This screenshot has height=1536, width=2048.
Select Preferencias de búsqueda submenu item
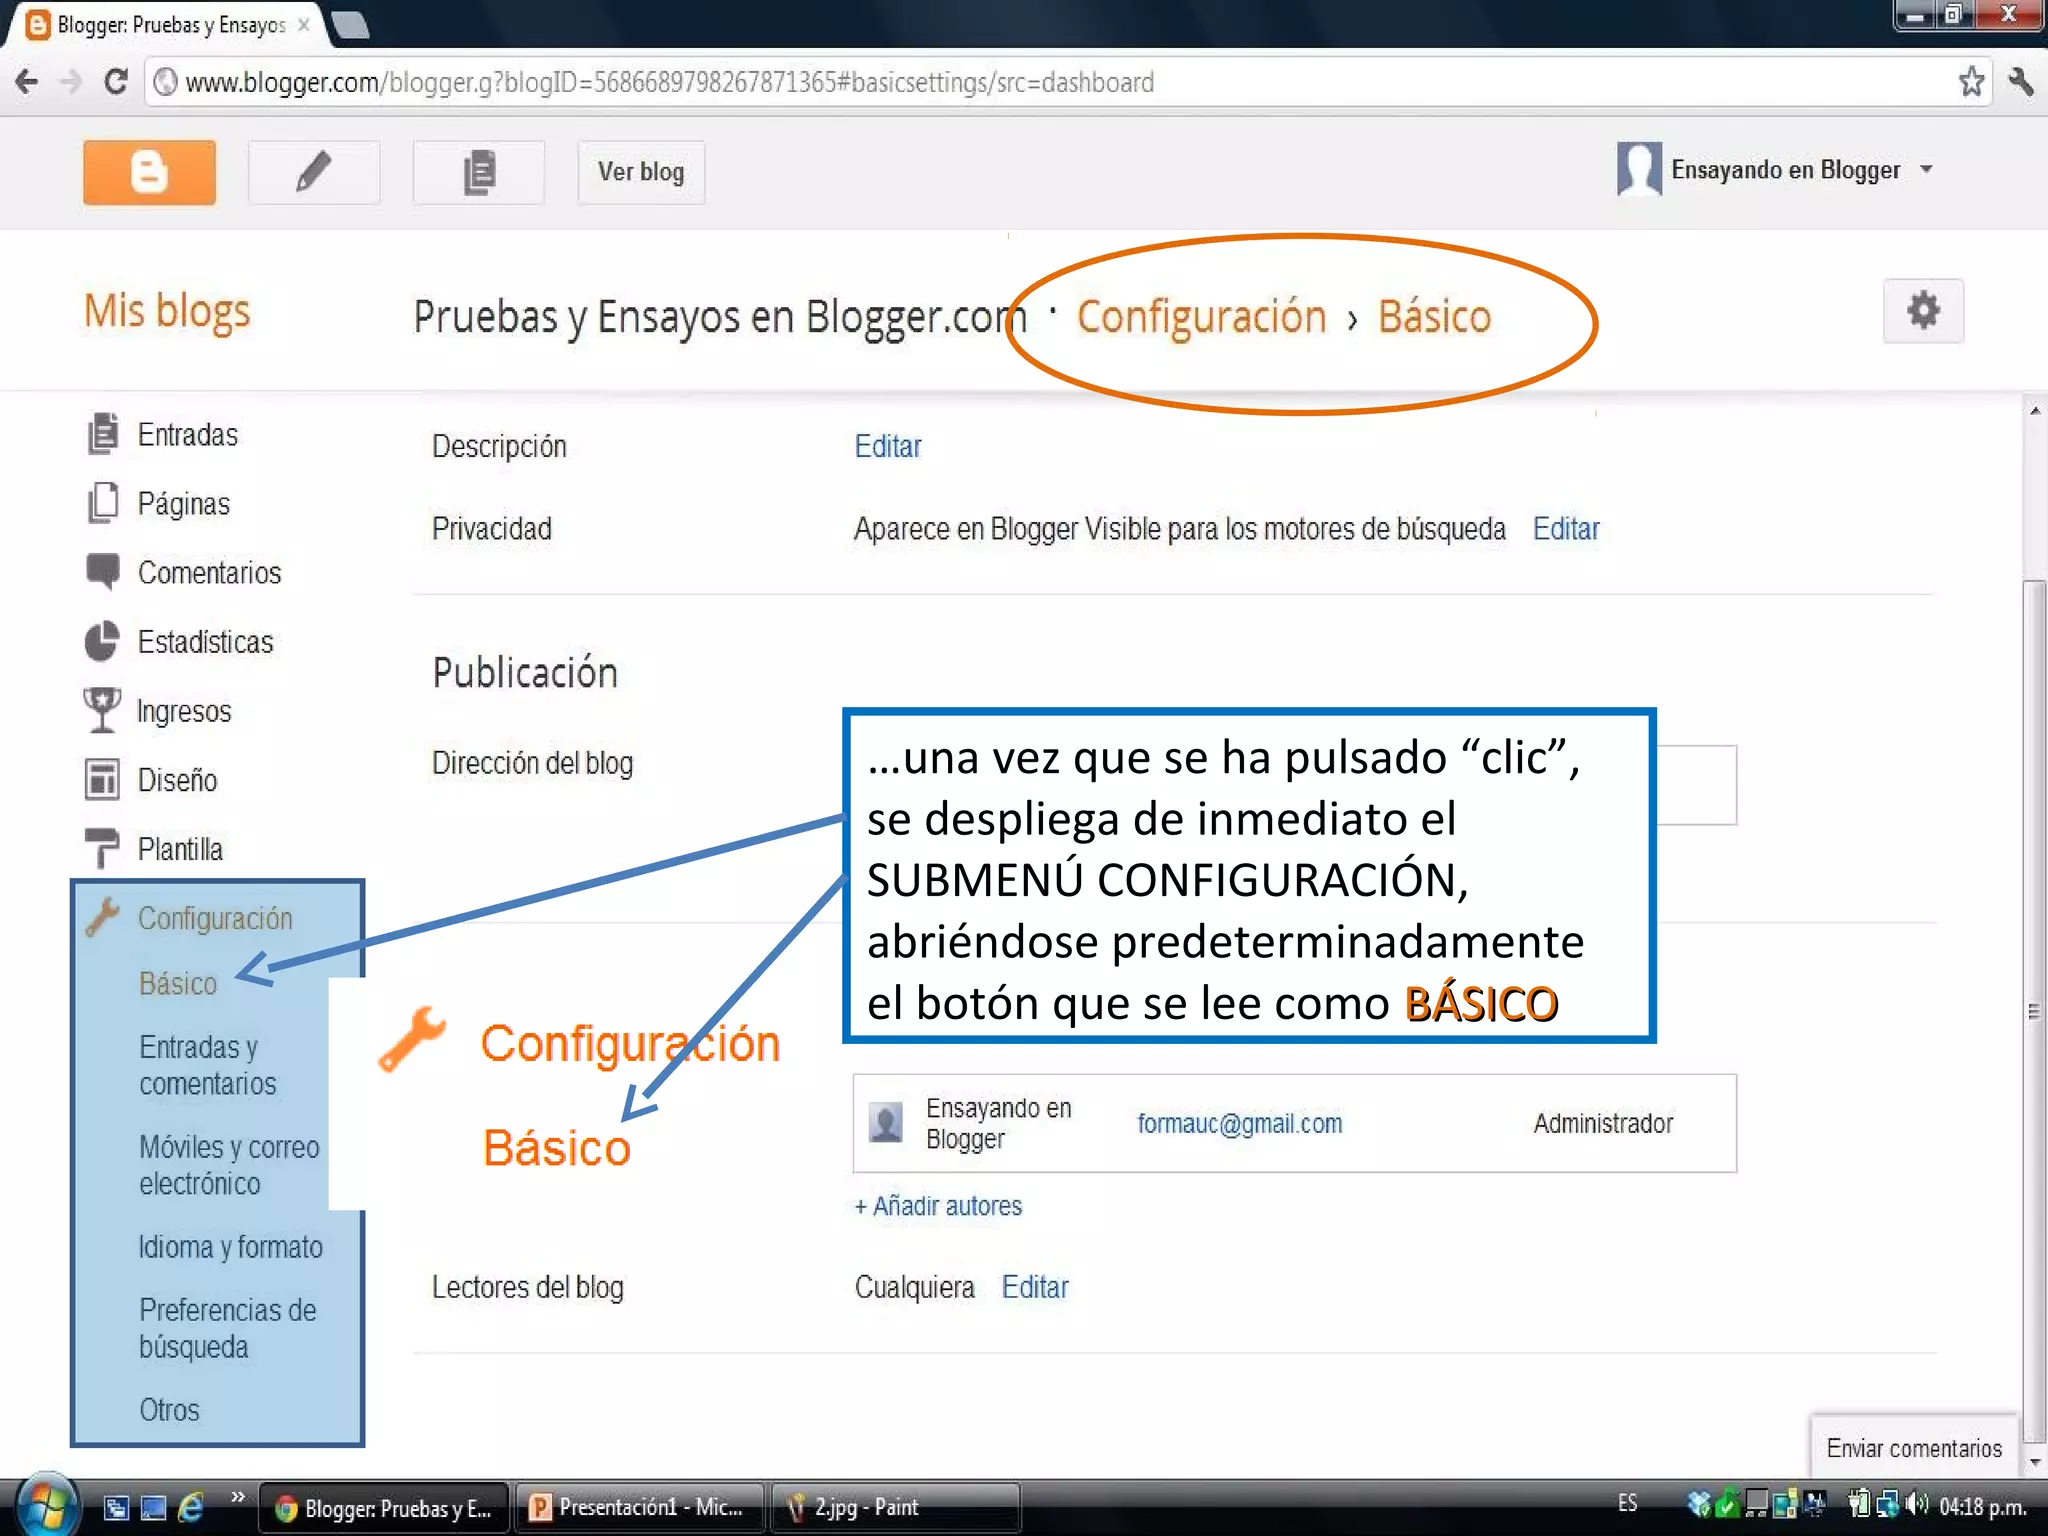(x=228, y=1328)
